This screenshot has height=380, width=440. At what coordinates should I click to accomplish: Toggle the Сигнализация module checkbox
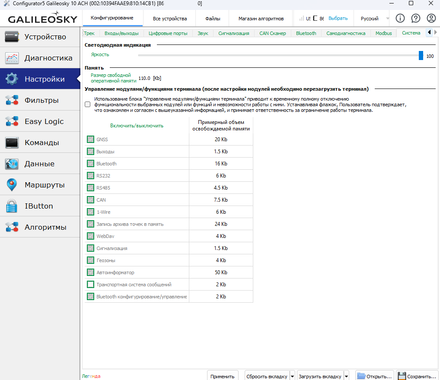tap(90, 248)
